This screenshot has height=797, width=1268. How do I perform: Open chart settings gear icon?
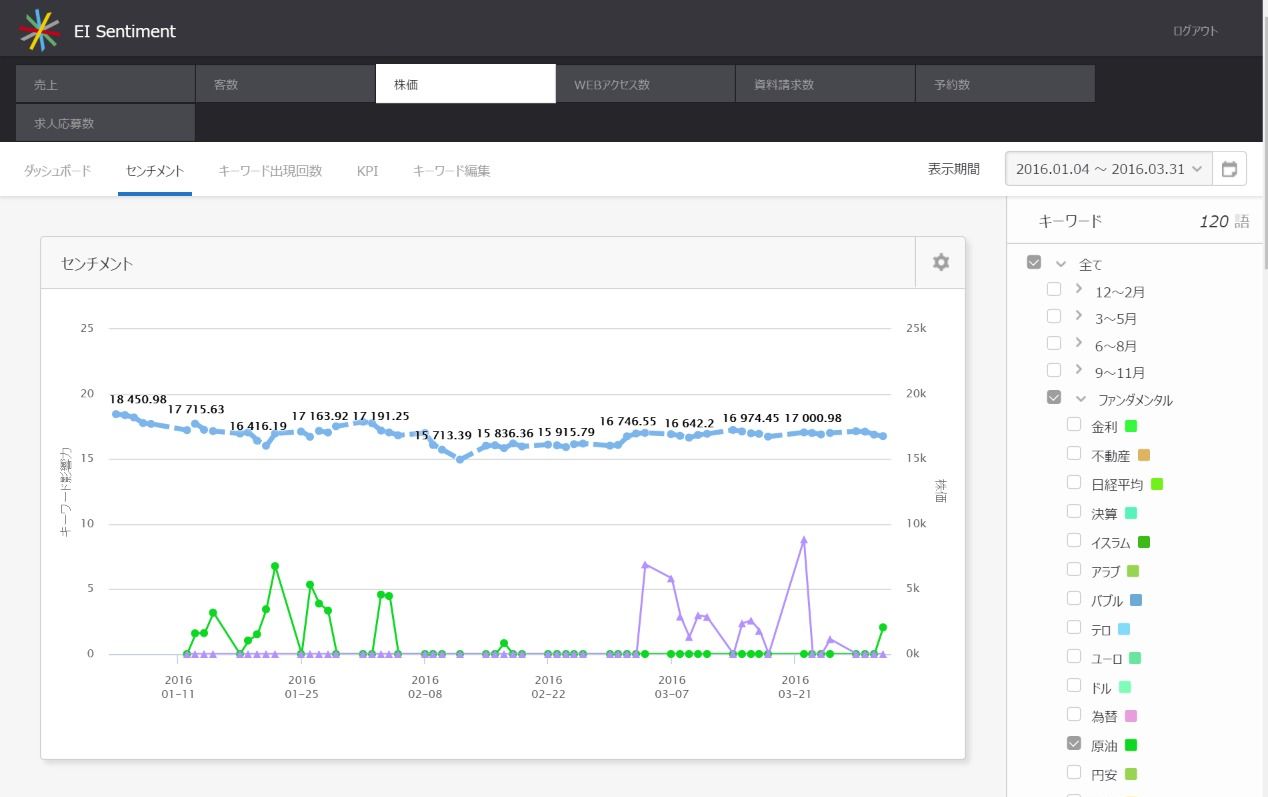coord(940,262)
